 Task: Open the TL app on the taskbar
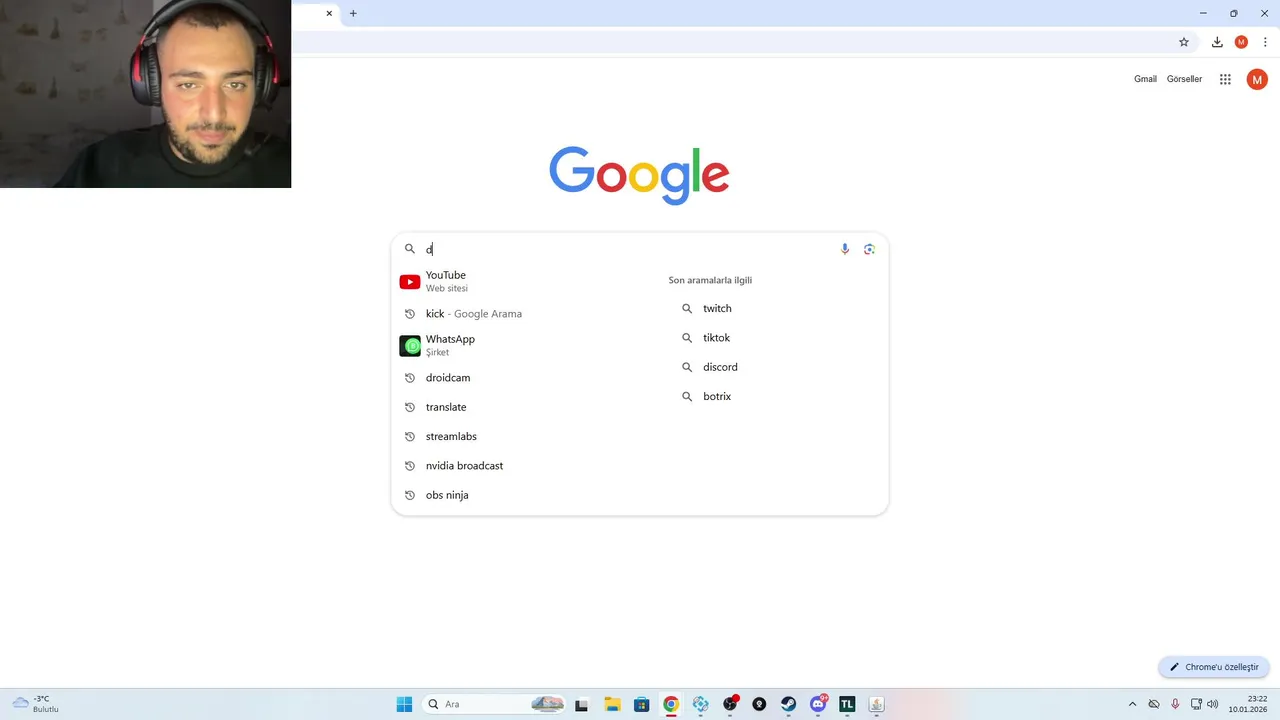(847, 704)
